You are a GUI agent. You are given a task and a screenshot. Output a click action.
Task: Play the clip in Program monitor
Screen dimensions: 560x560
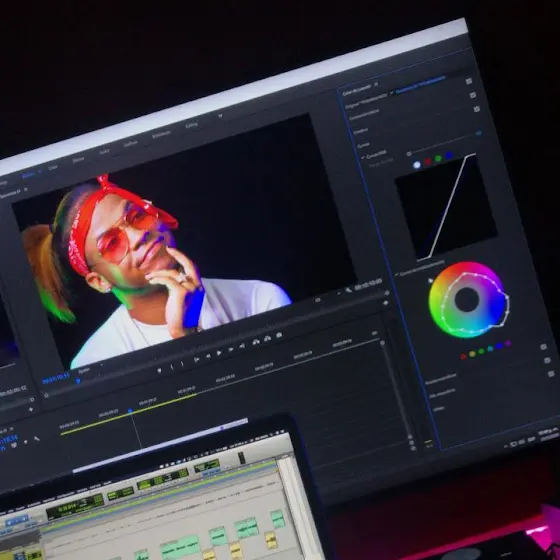click(x=219, y=353)
